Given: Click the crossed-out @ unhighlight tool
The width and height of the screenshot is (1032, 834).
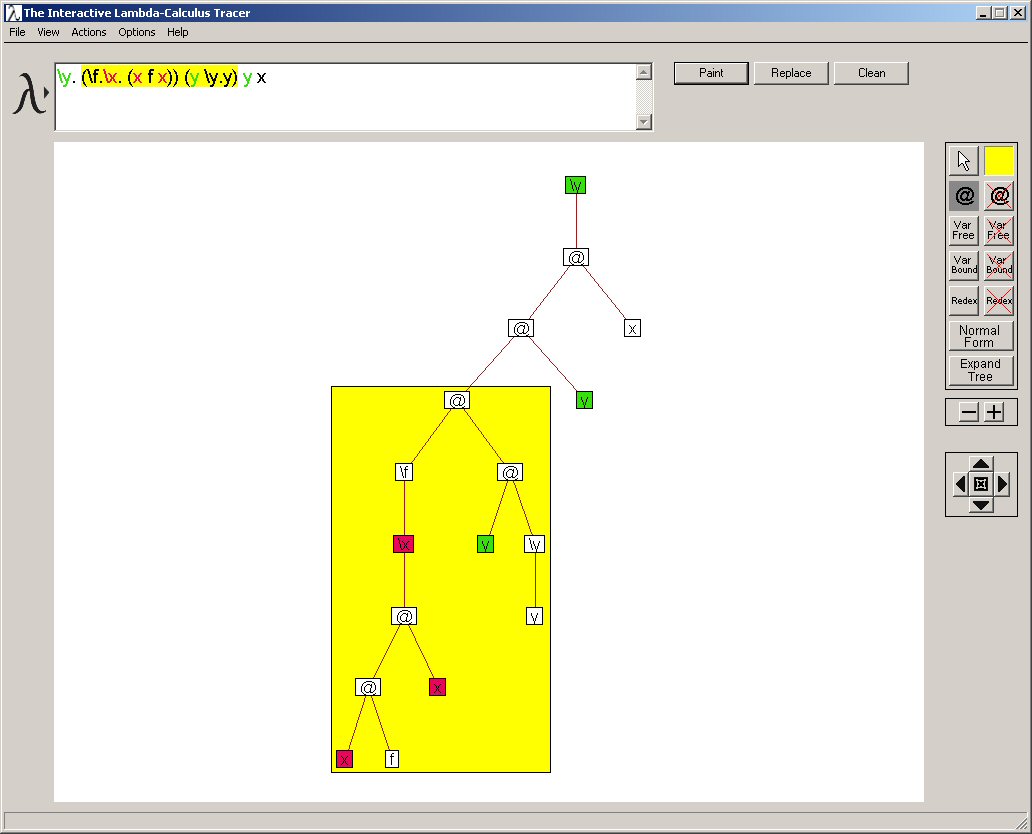Looking at the screenshot, I should (x=999, y=196).
